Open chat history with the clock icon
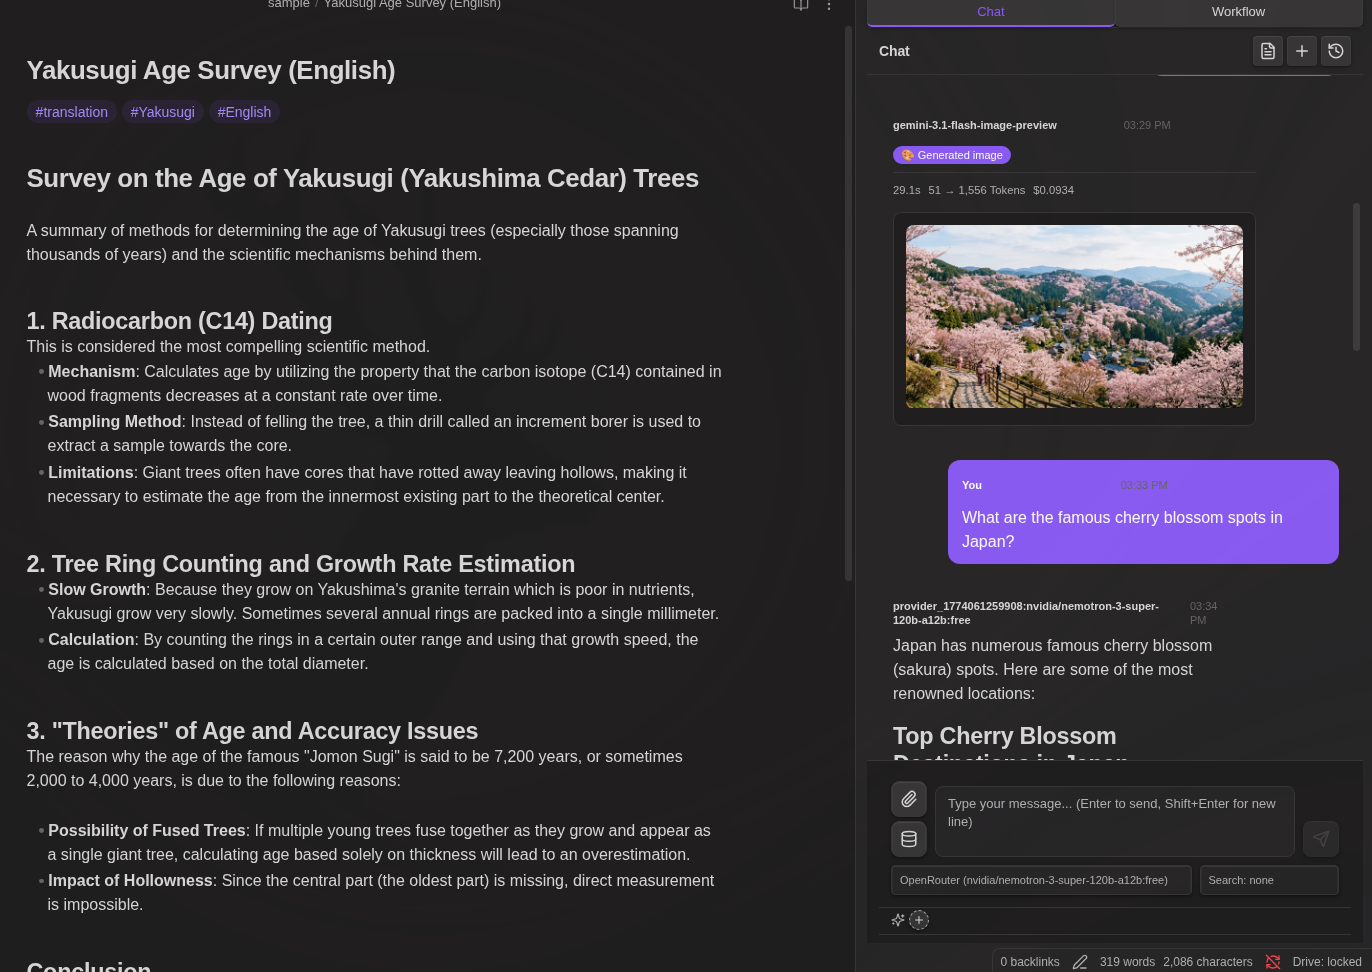The height and width of the screenshot is (972, 1372). click(1335, 50)
